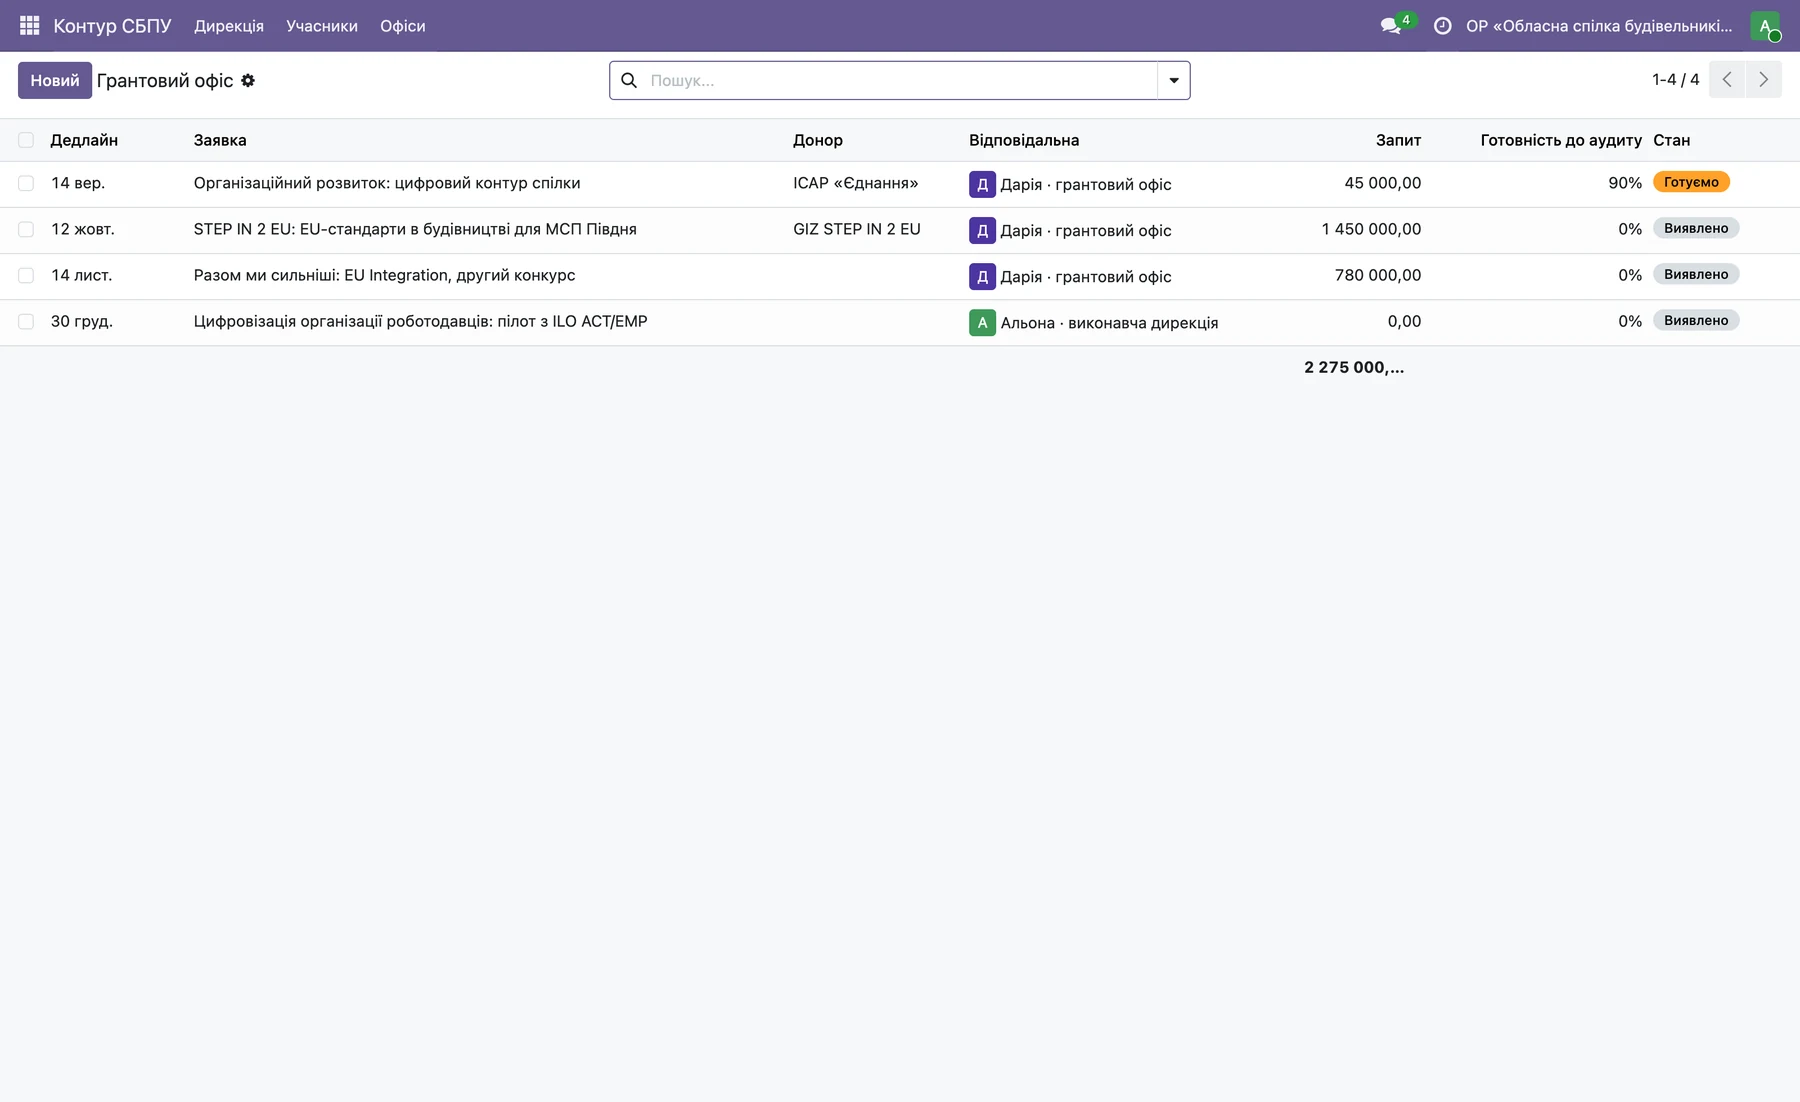Click the orange Готуємо status badge

pyautogui.click(x=1691, y=182)
